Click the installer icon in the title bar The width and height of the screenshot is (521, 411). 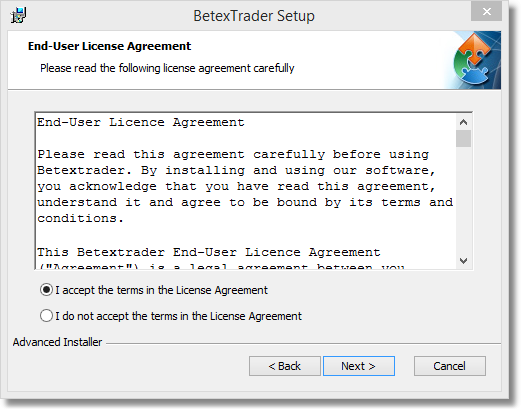[x=18, y=15]
